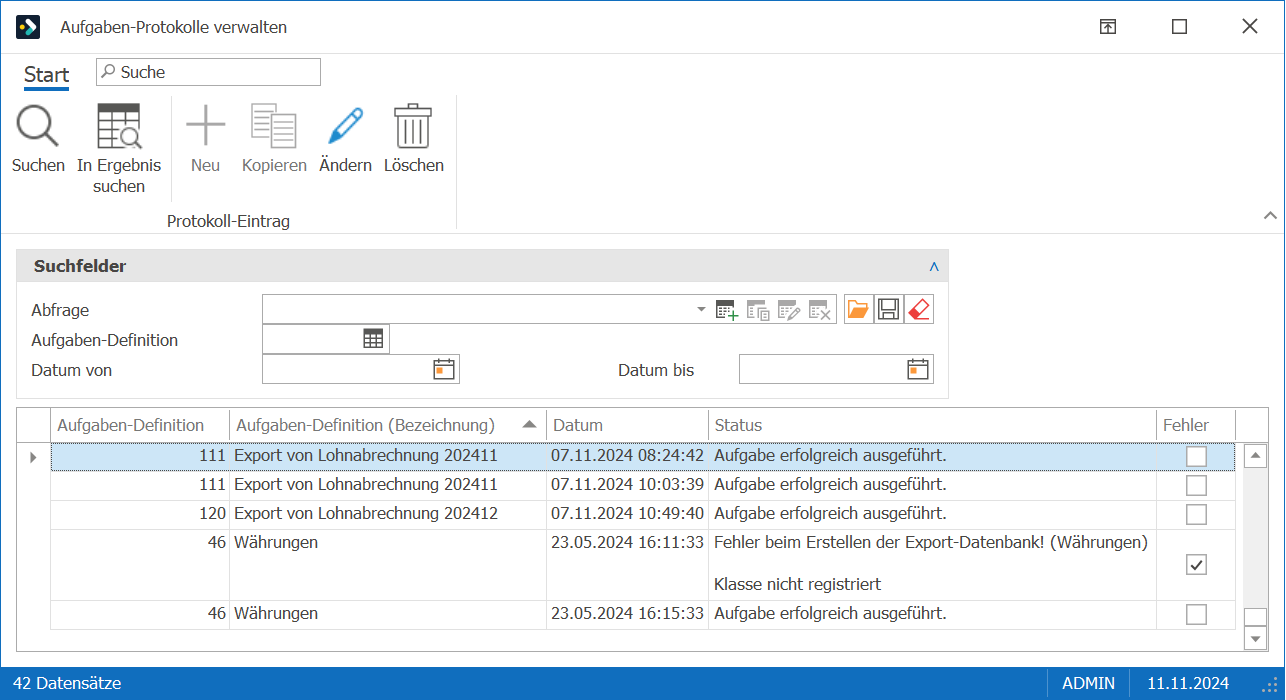Click the Ändern pencil icon
The height and width of the screenshot is (700, 1286).
point(345,126)
